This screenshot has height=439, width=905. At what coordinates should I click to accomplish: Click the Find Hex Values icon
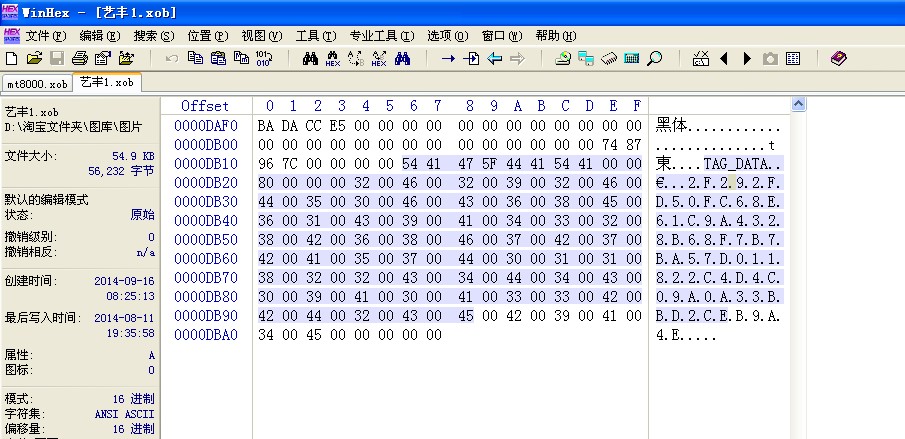pos(332,59)
